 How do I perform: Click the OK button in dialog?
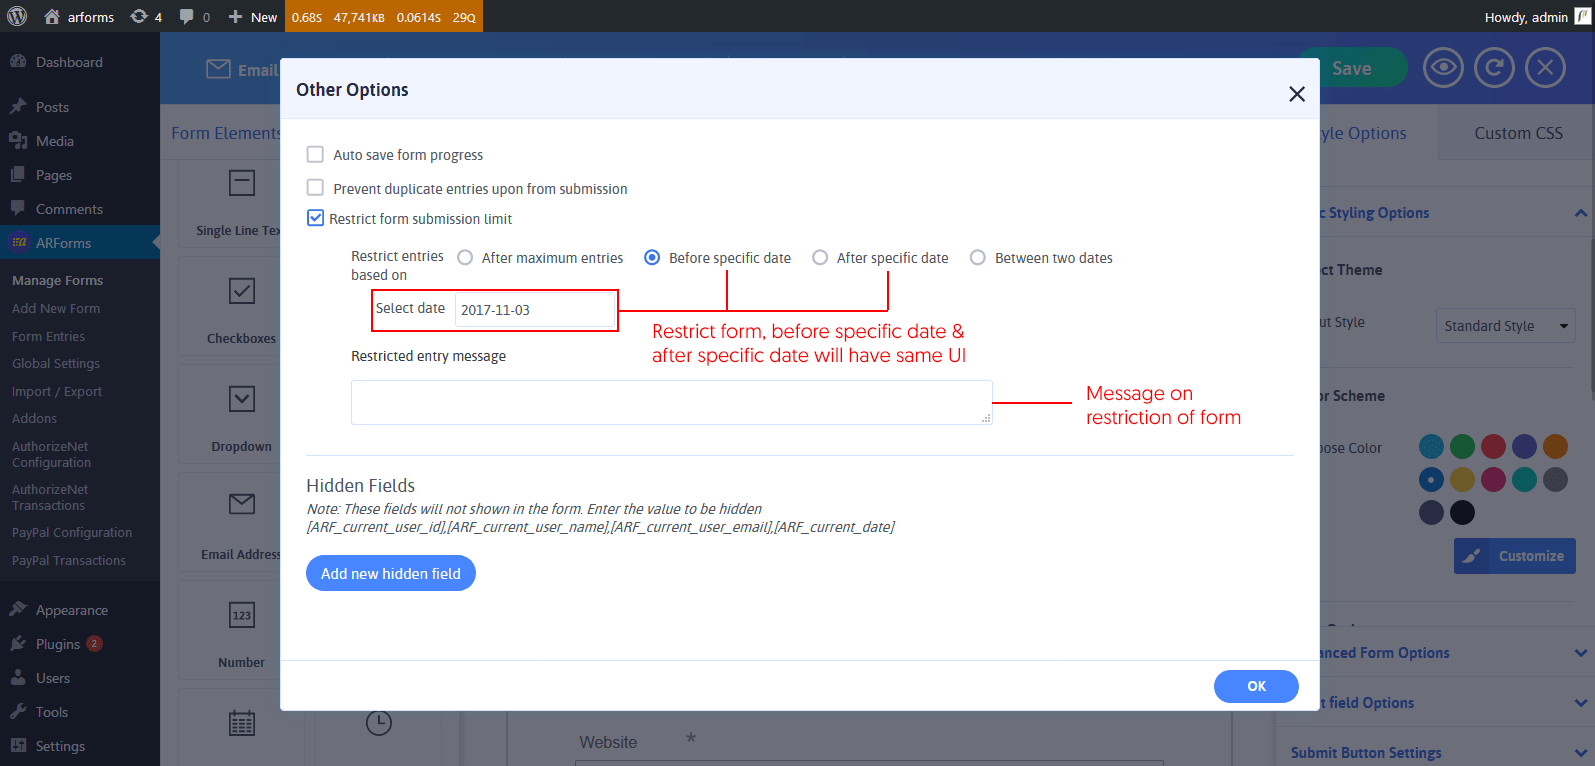pos(1256,686)
